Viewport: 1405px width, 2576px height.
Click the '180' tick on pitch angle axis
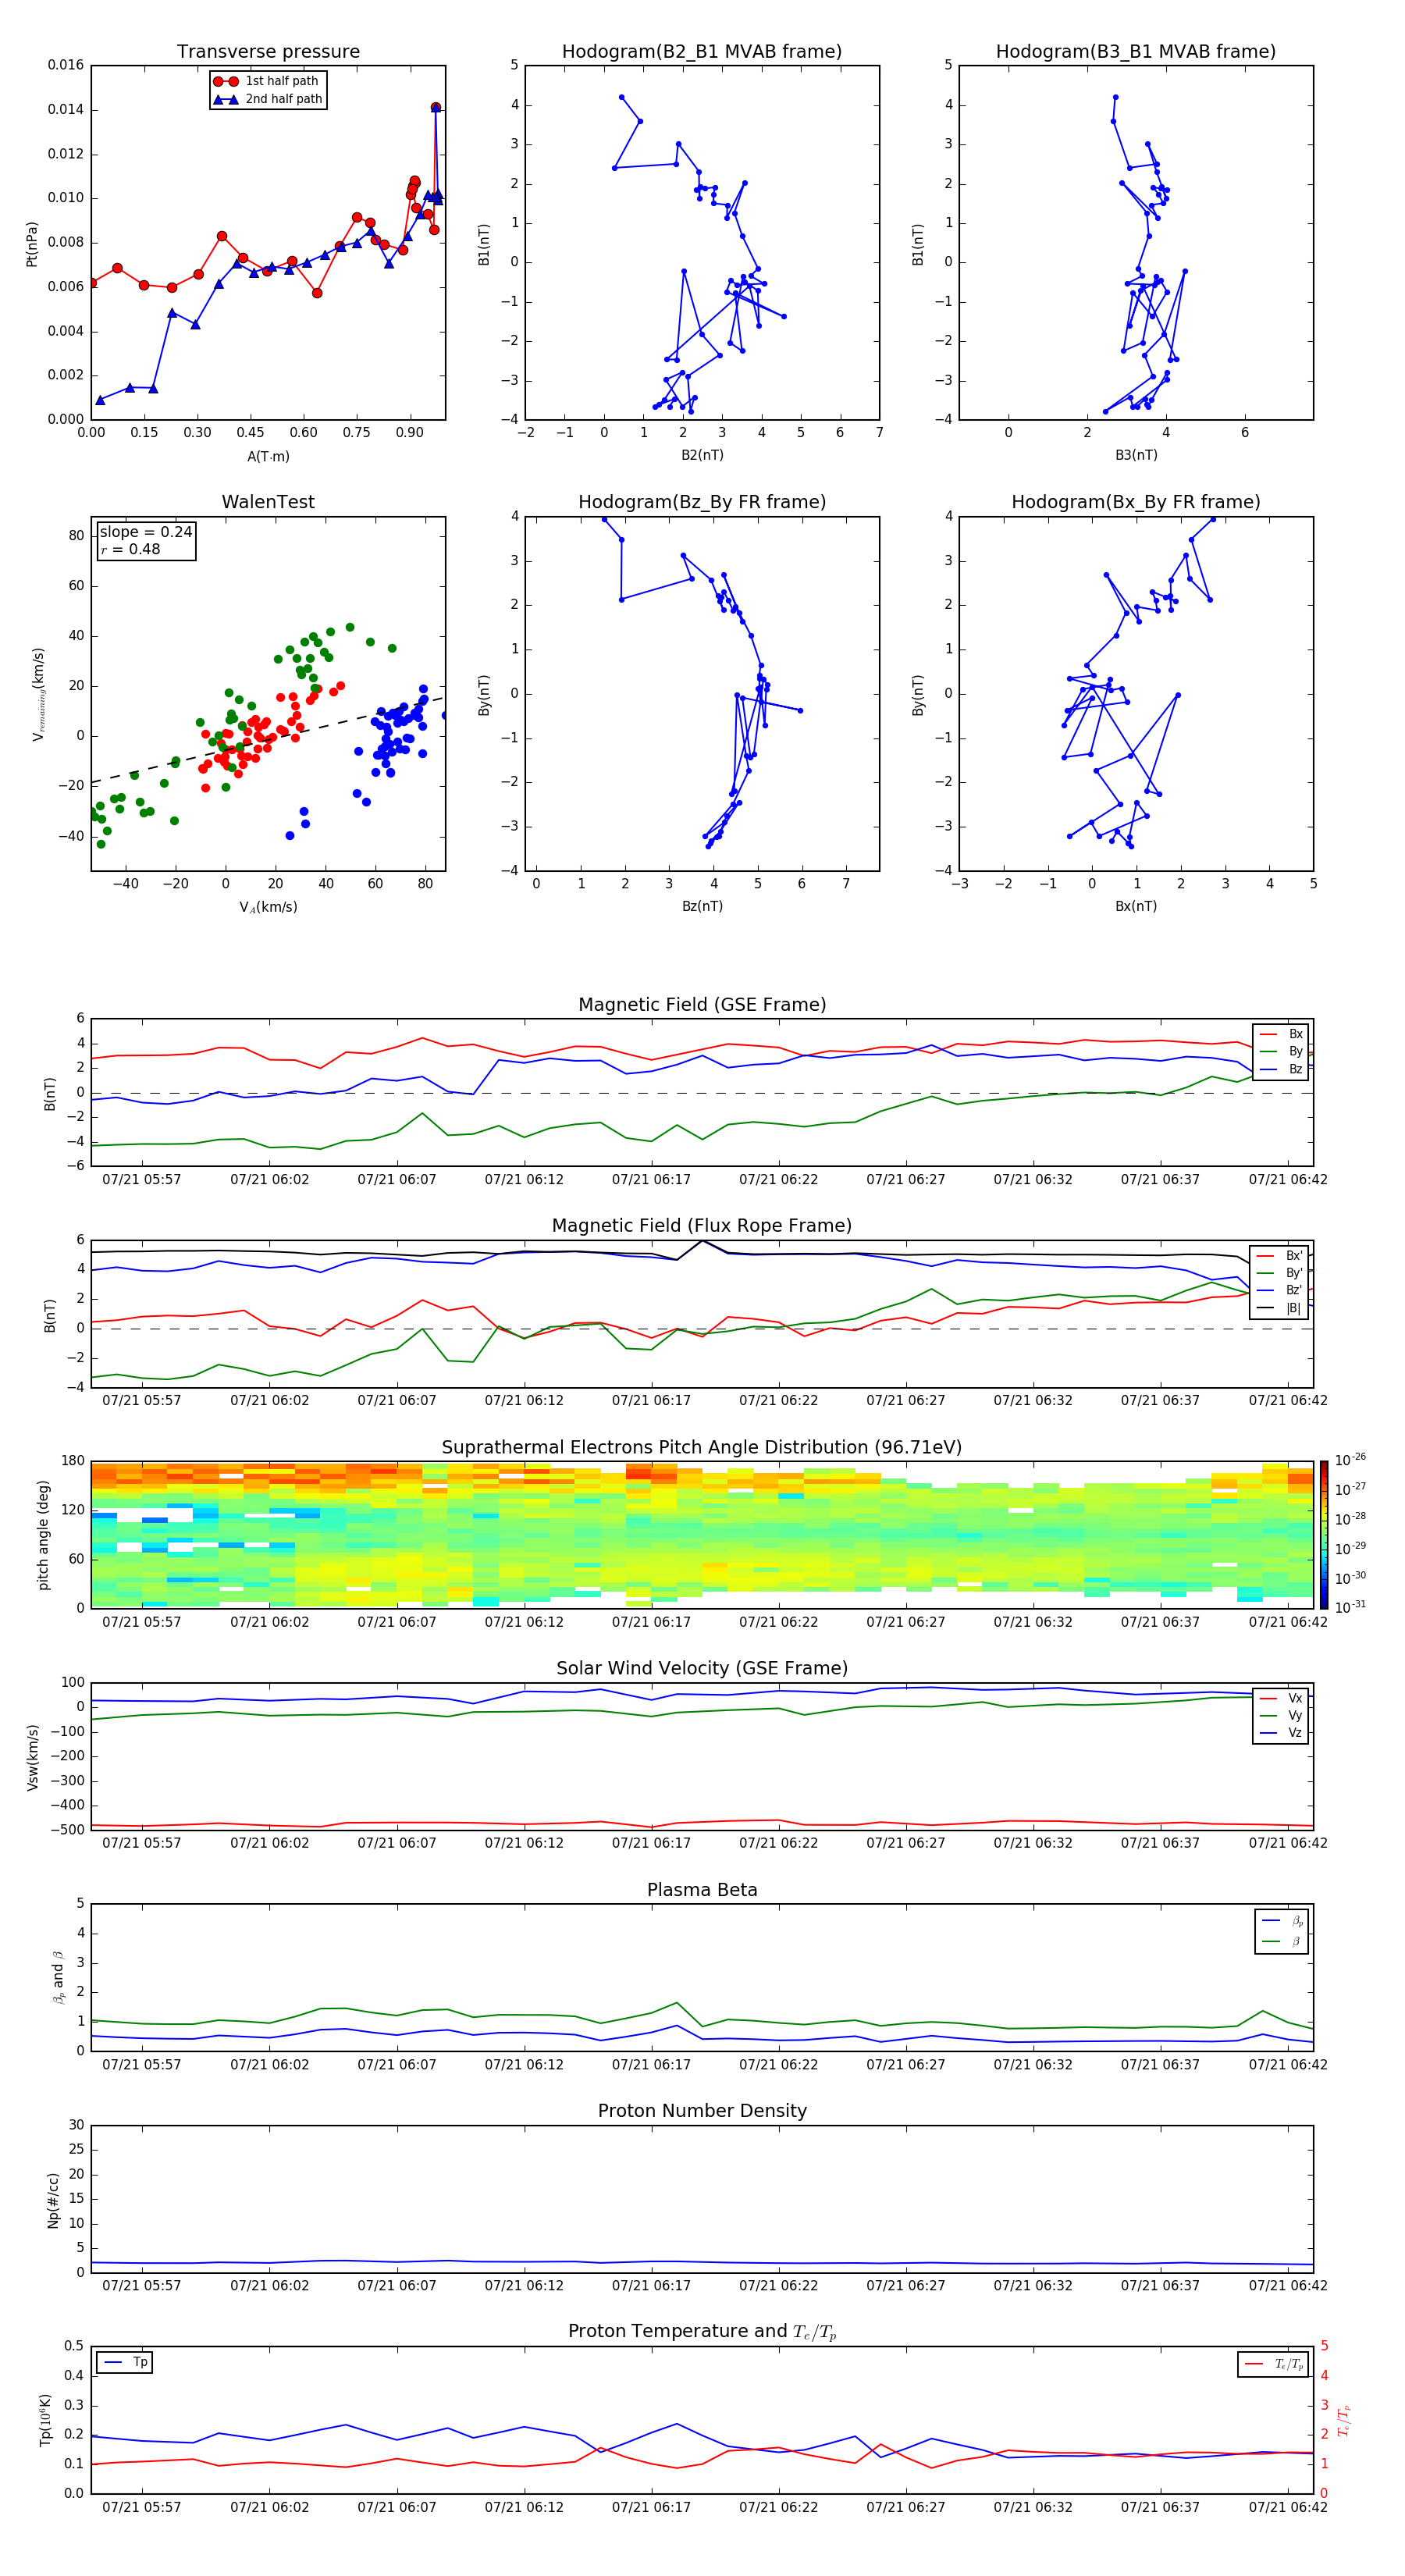[x=73, y=1461]
